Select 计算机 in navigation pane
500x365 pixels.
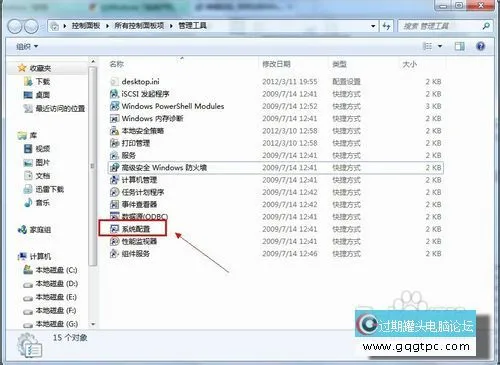pyautogui.click(x=40, y=256)
